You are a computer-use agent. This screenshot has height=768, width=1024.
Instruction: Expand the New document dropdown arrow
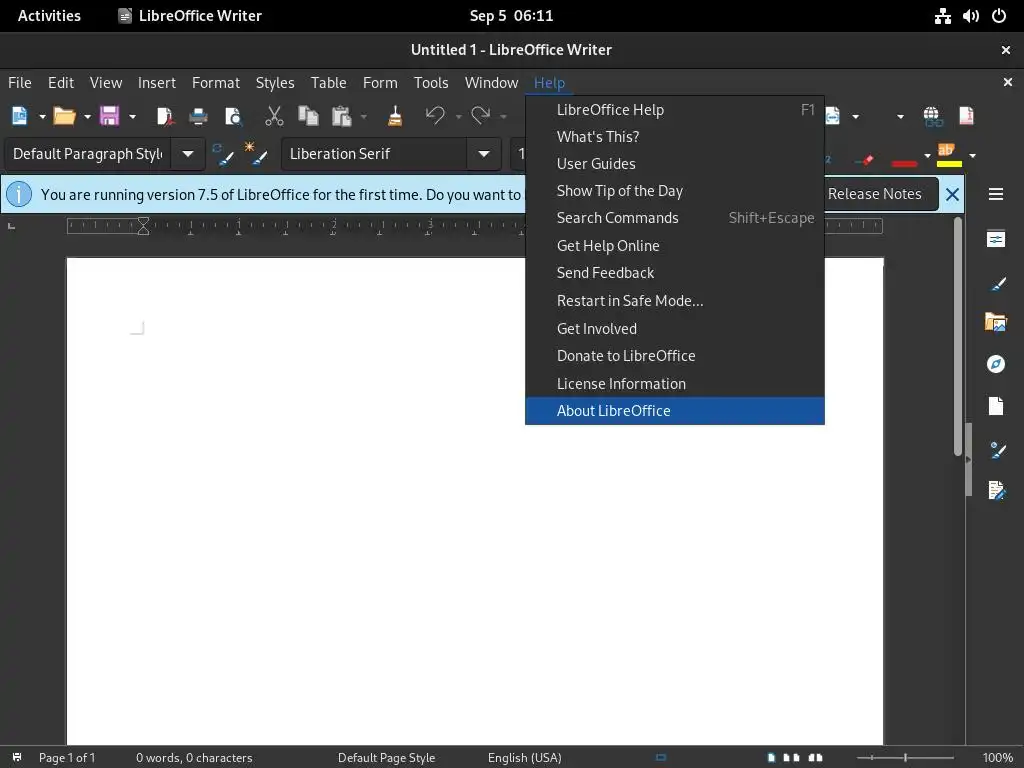(42, 117)
